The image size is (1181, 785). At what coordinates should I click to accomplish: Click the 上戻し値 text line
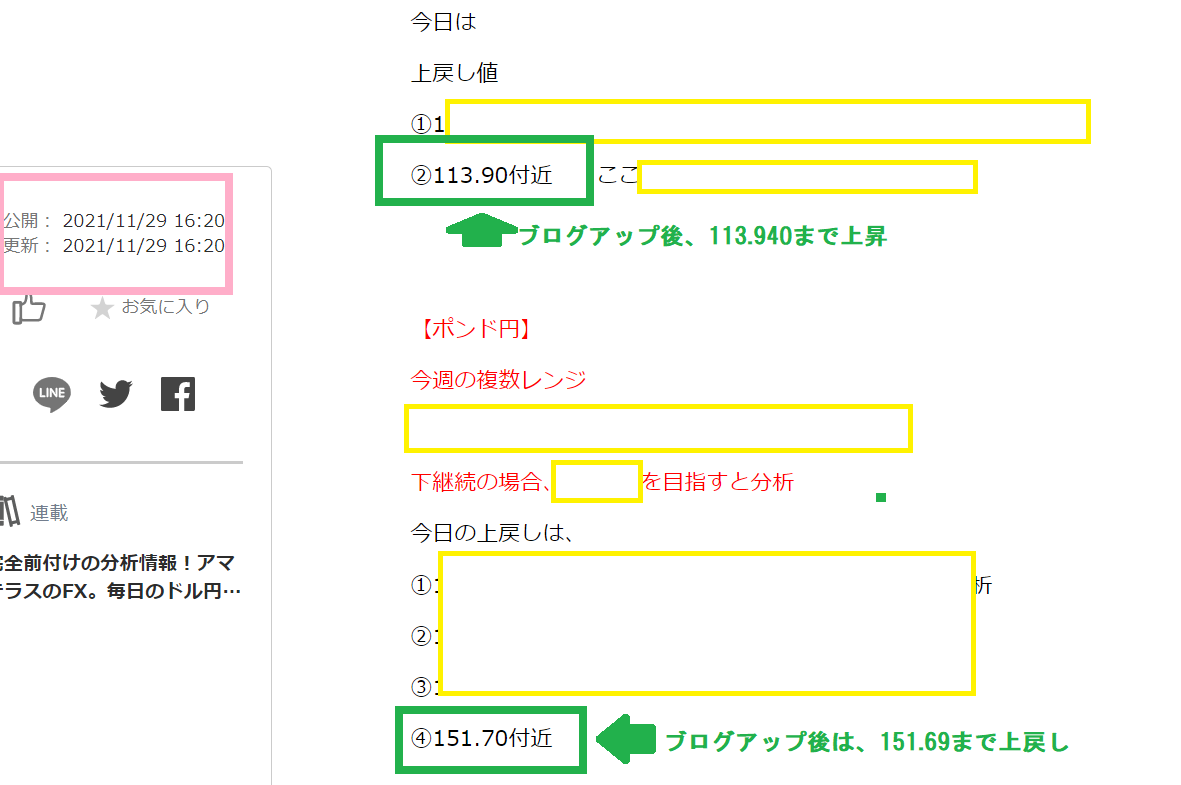[454, 72]
